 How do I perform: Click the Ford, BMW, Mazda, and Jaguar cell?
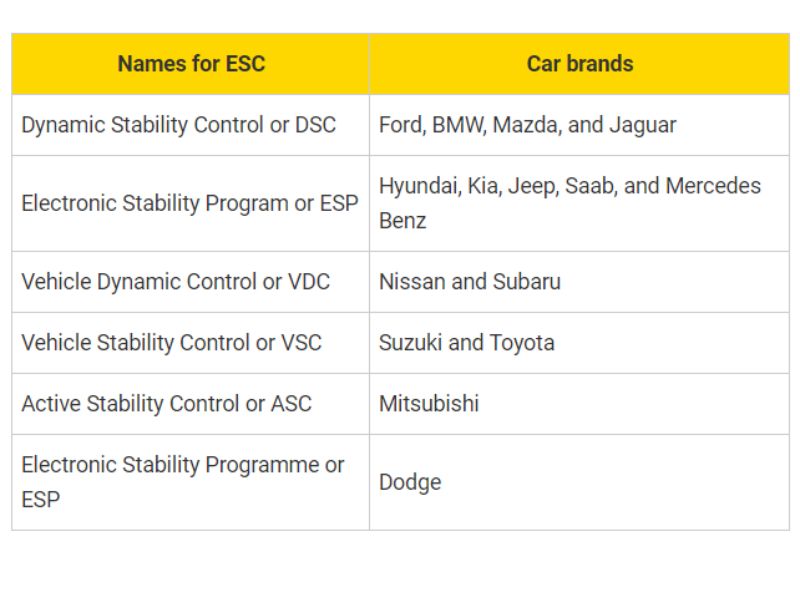click(527, 125)
